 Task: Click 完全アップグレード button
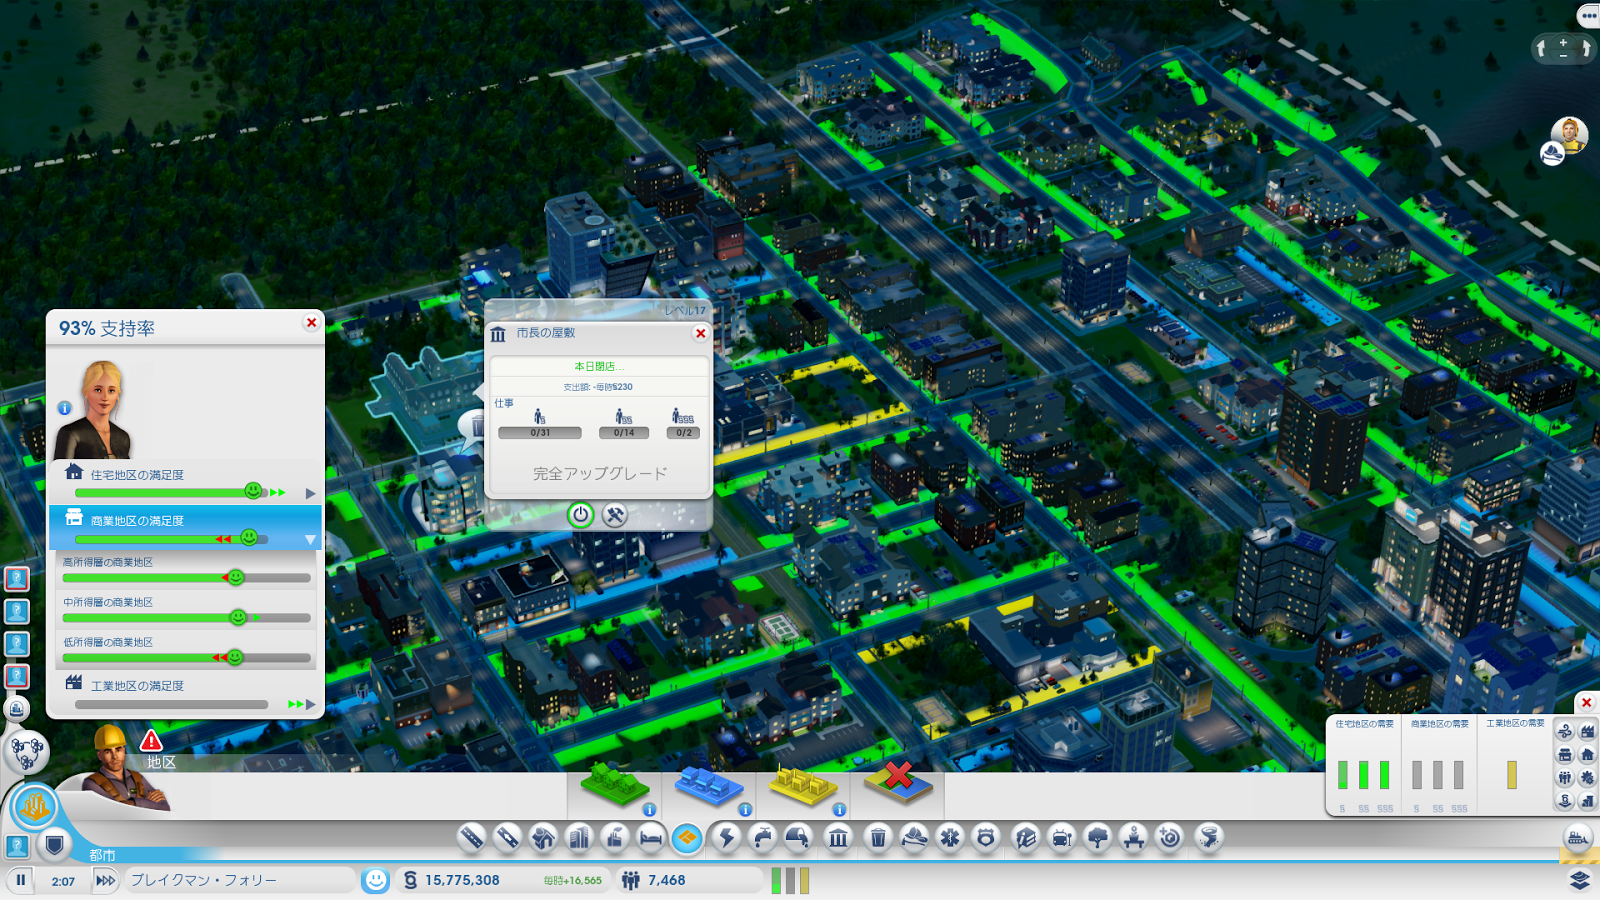pos(599,473)
